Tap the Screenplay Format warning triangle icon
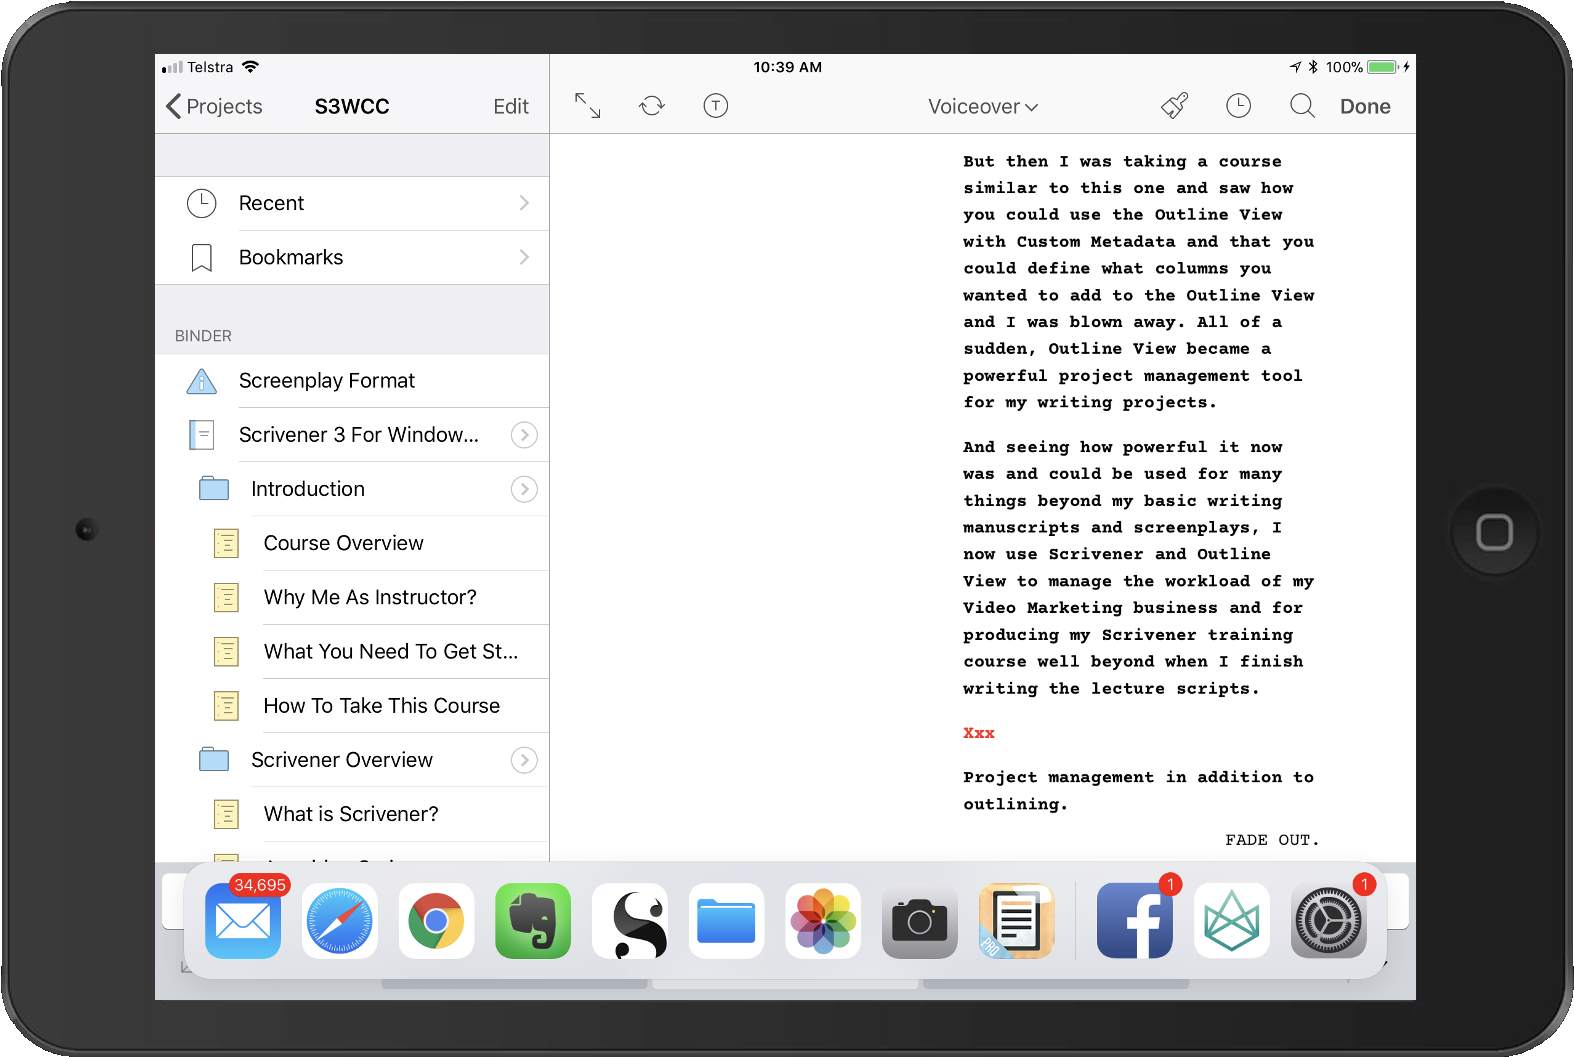Screen dimensions: 1574x1057 click(202, 381)
